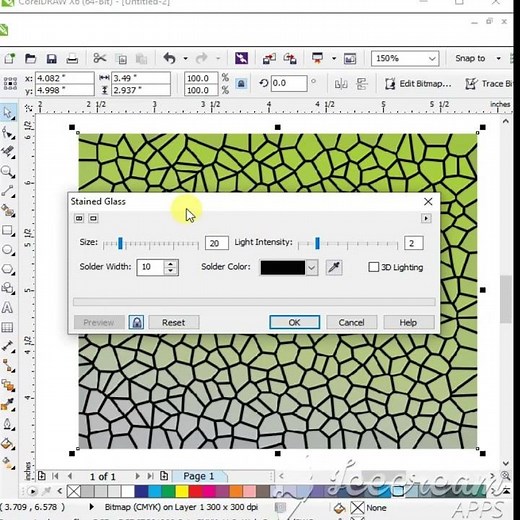520x520 pixels.
Task: Select the Table tool
Action: point(7,327)
